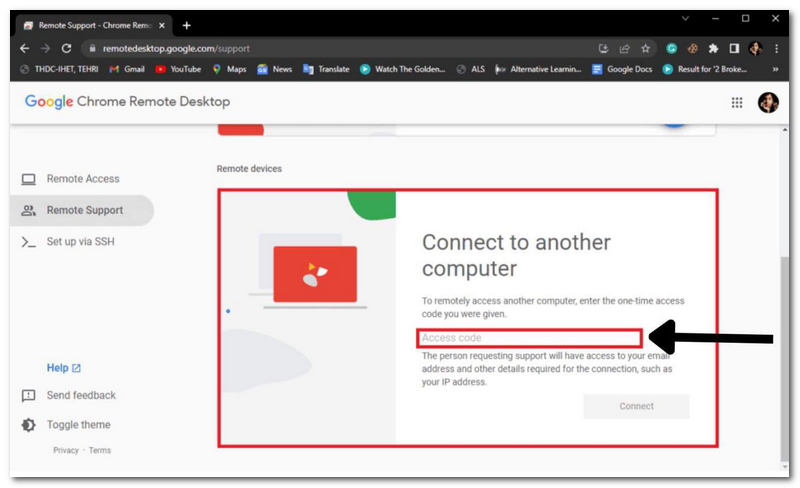Reload the Remote Support page
The image size is (800, 488).
pyautogui.click(x=66, y=48)
